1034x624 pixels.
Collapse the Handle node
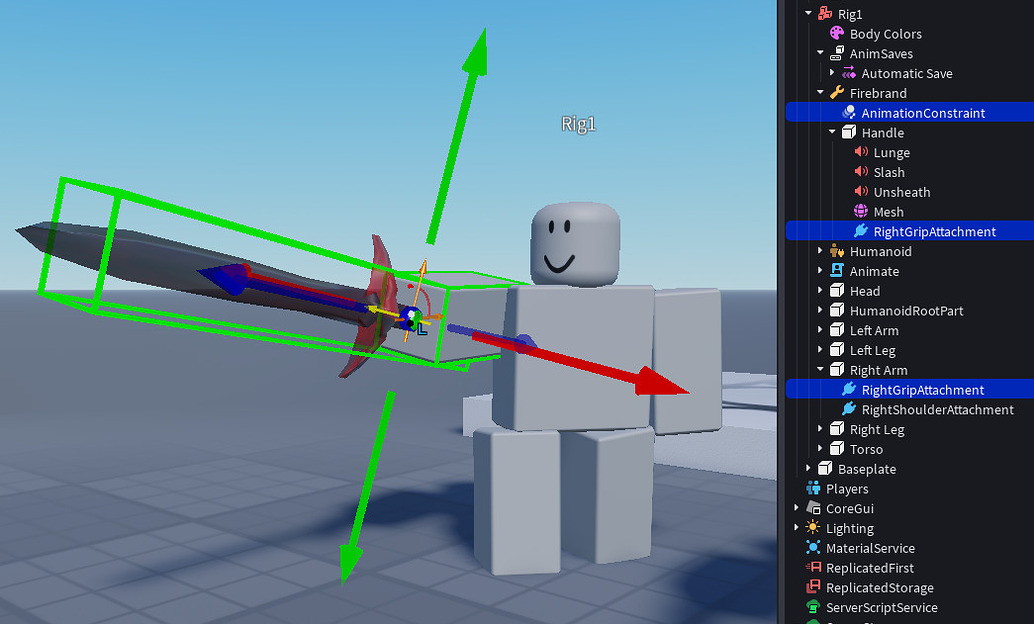(832, 132)
